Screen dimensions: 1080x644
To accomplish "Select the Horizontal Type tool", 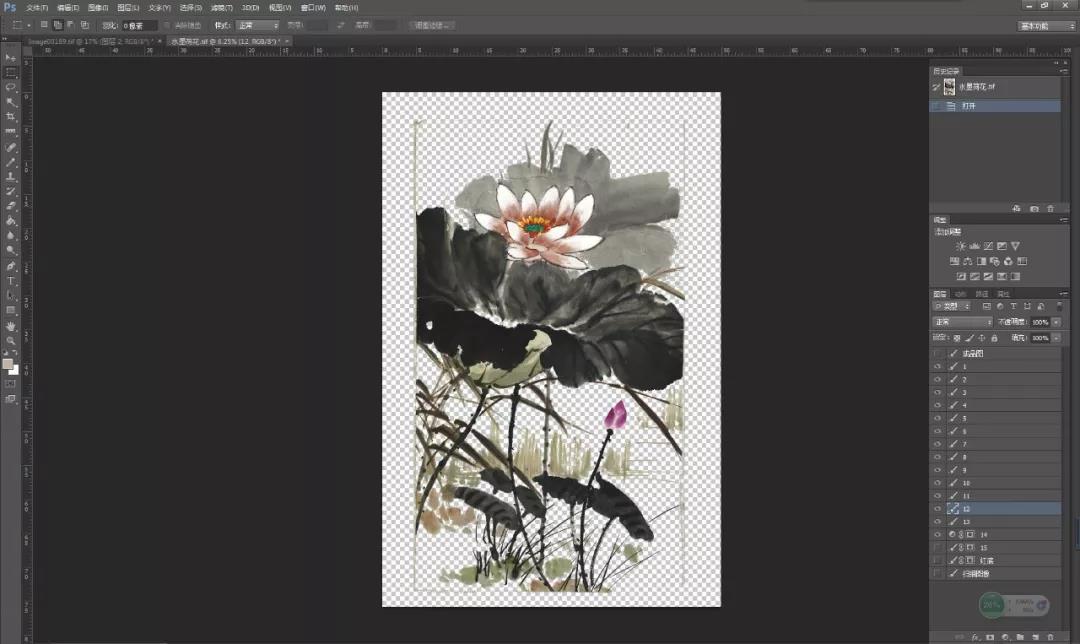I will (11, 281).
